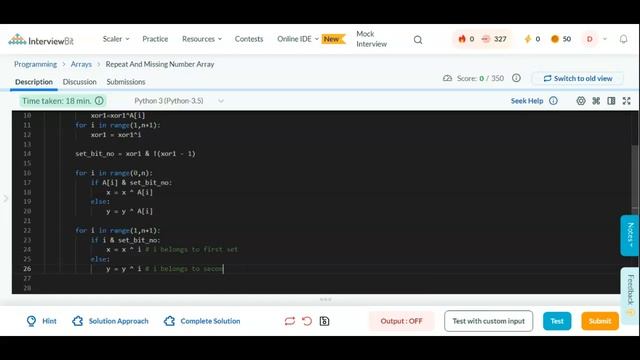Click the New badge
This screenshot has height=360, width=640.
(333, 39)
